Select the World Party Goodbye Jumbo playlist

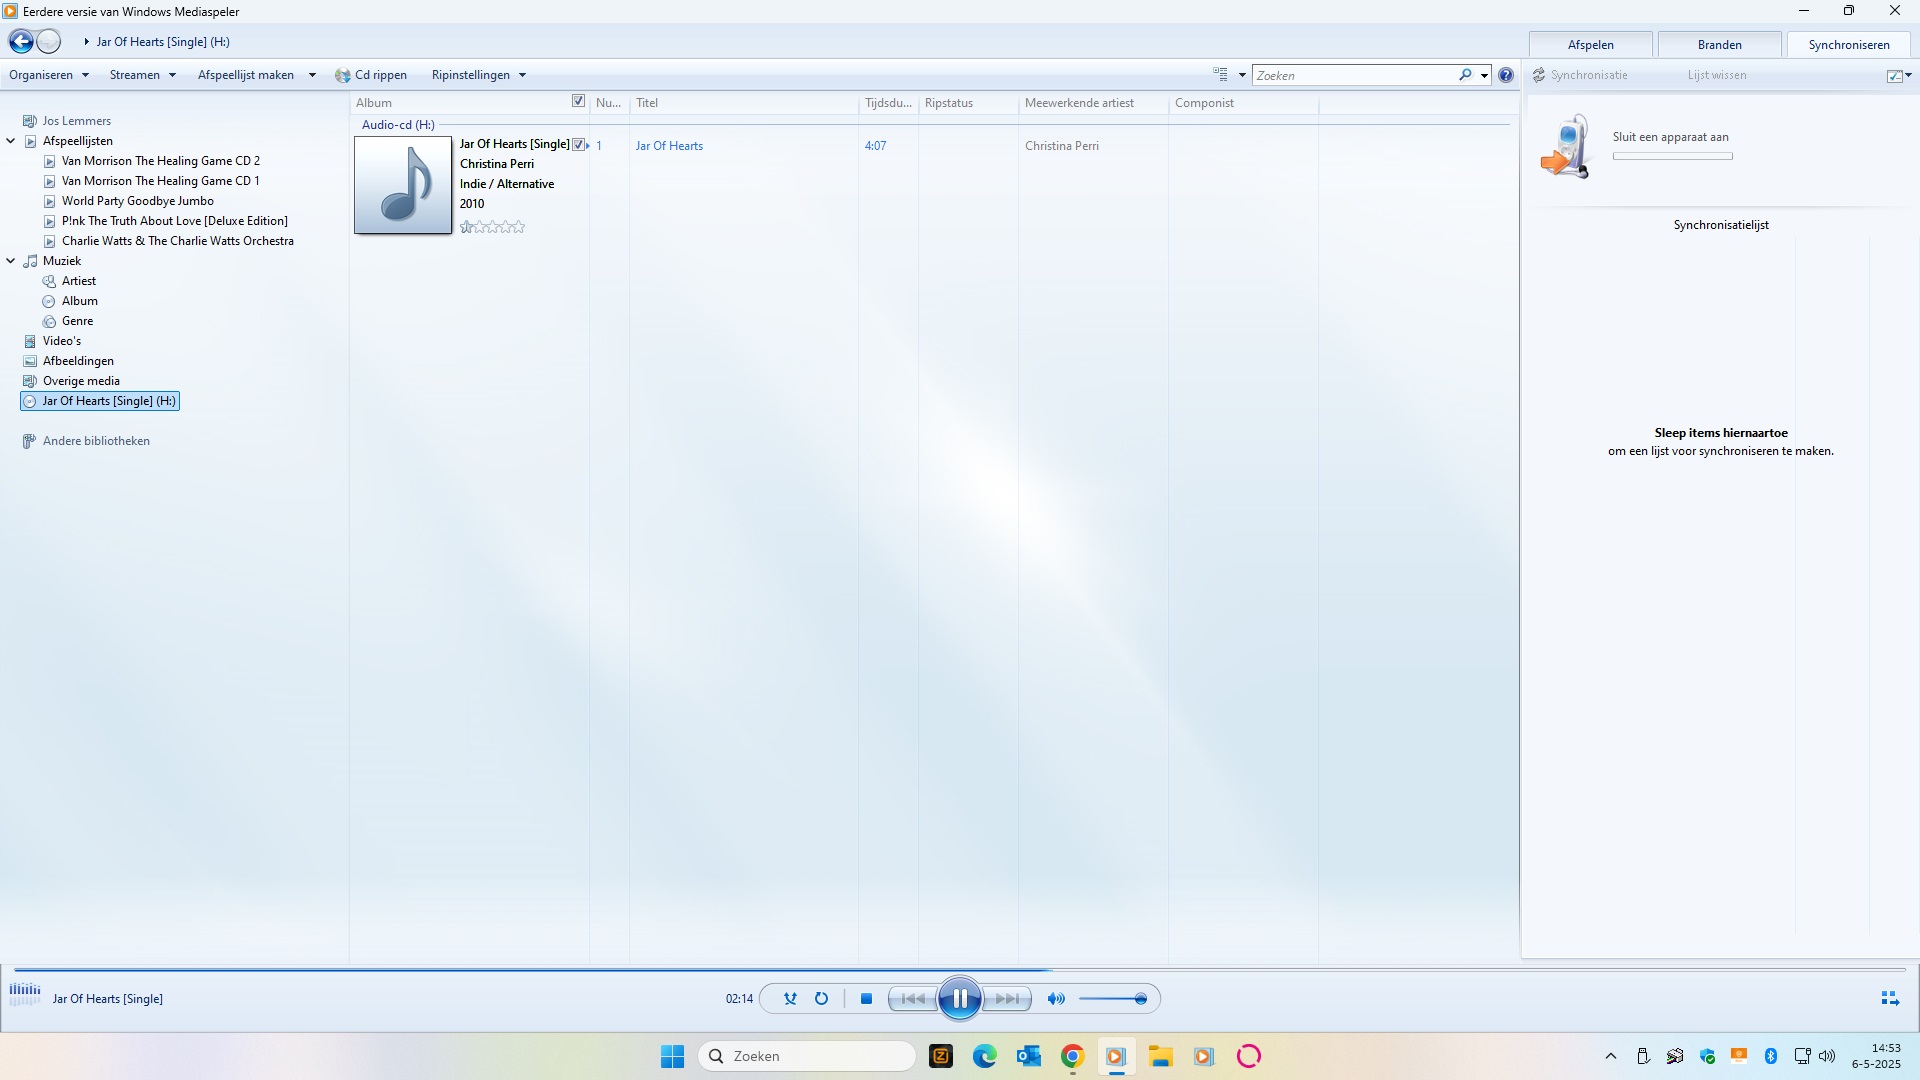pos(138,201)
